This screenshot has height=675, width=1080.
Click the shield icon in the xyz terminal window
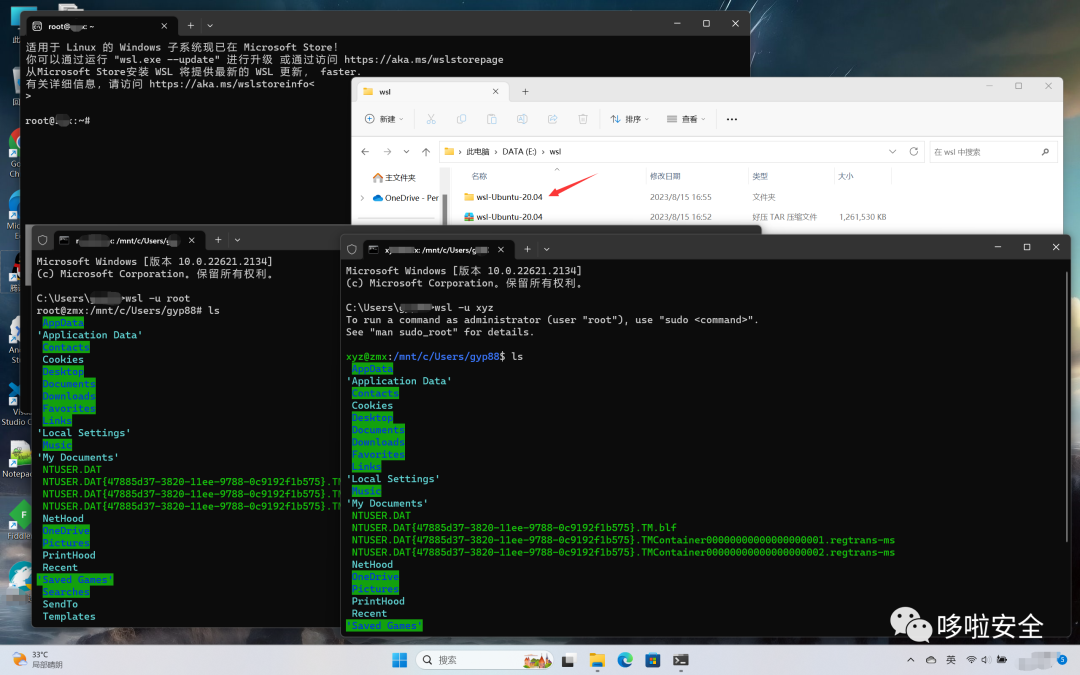point(352,249)
